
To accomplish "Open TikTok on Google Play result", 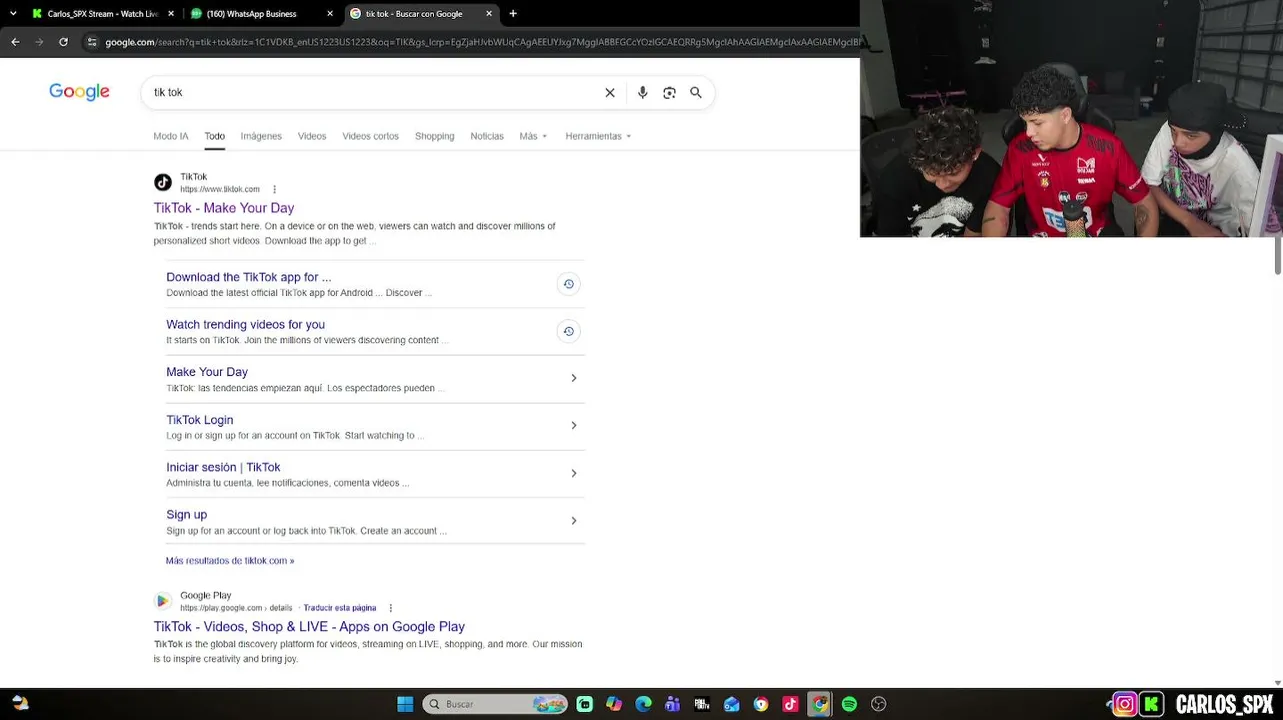I will coord(309,627).
